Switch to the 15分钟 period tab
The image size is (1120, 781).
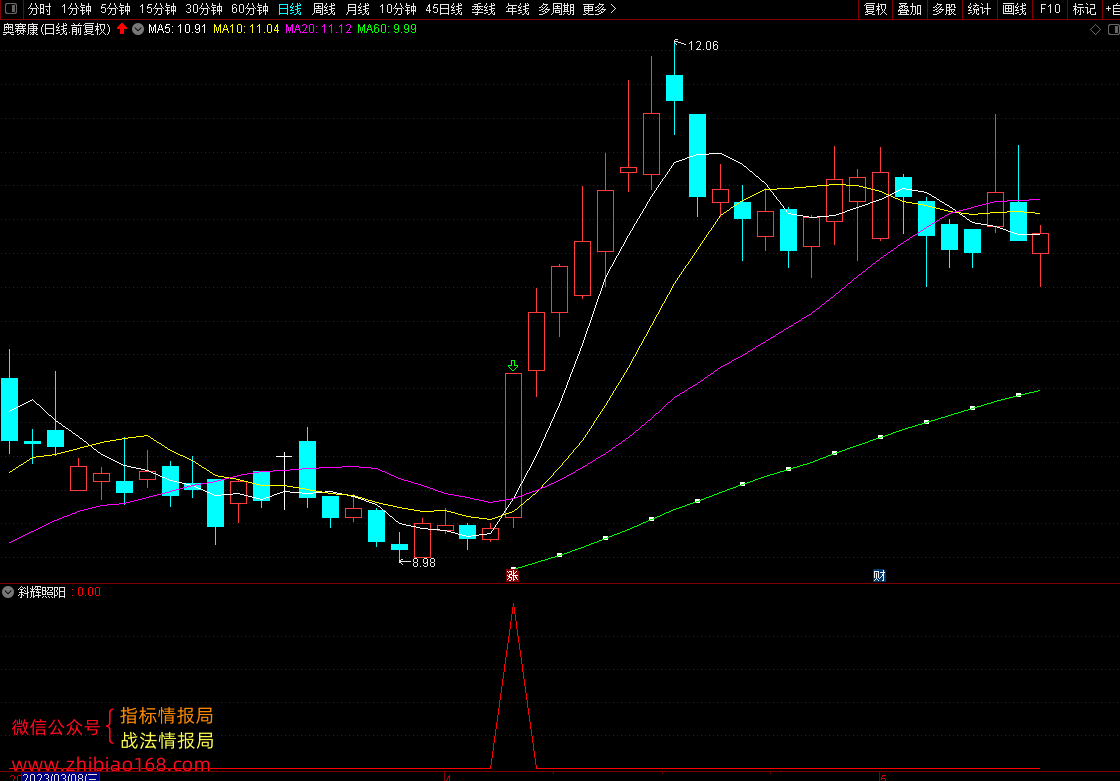pos(158,9)
